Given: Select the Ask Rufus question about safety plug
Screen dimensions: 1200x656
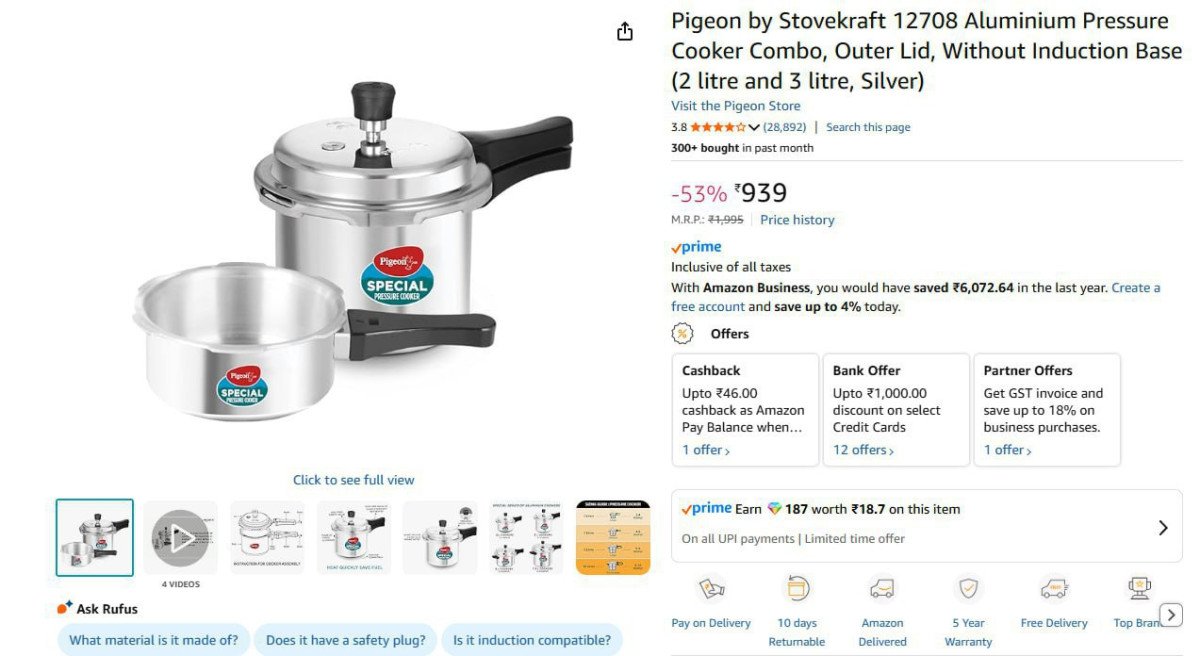Looking at the screenshot, I should pos(345,640).
